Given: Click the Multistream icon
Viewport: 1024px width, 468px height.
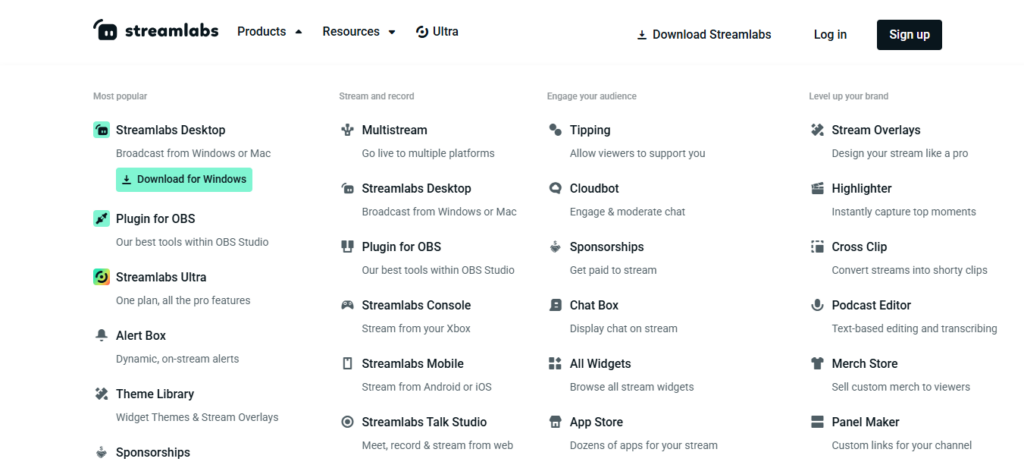Looking at the screenshot, I should coord(347,130).
